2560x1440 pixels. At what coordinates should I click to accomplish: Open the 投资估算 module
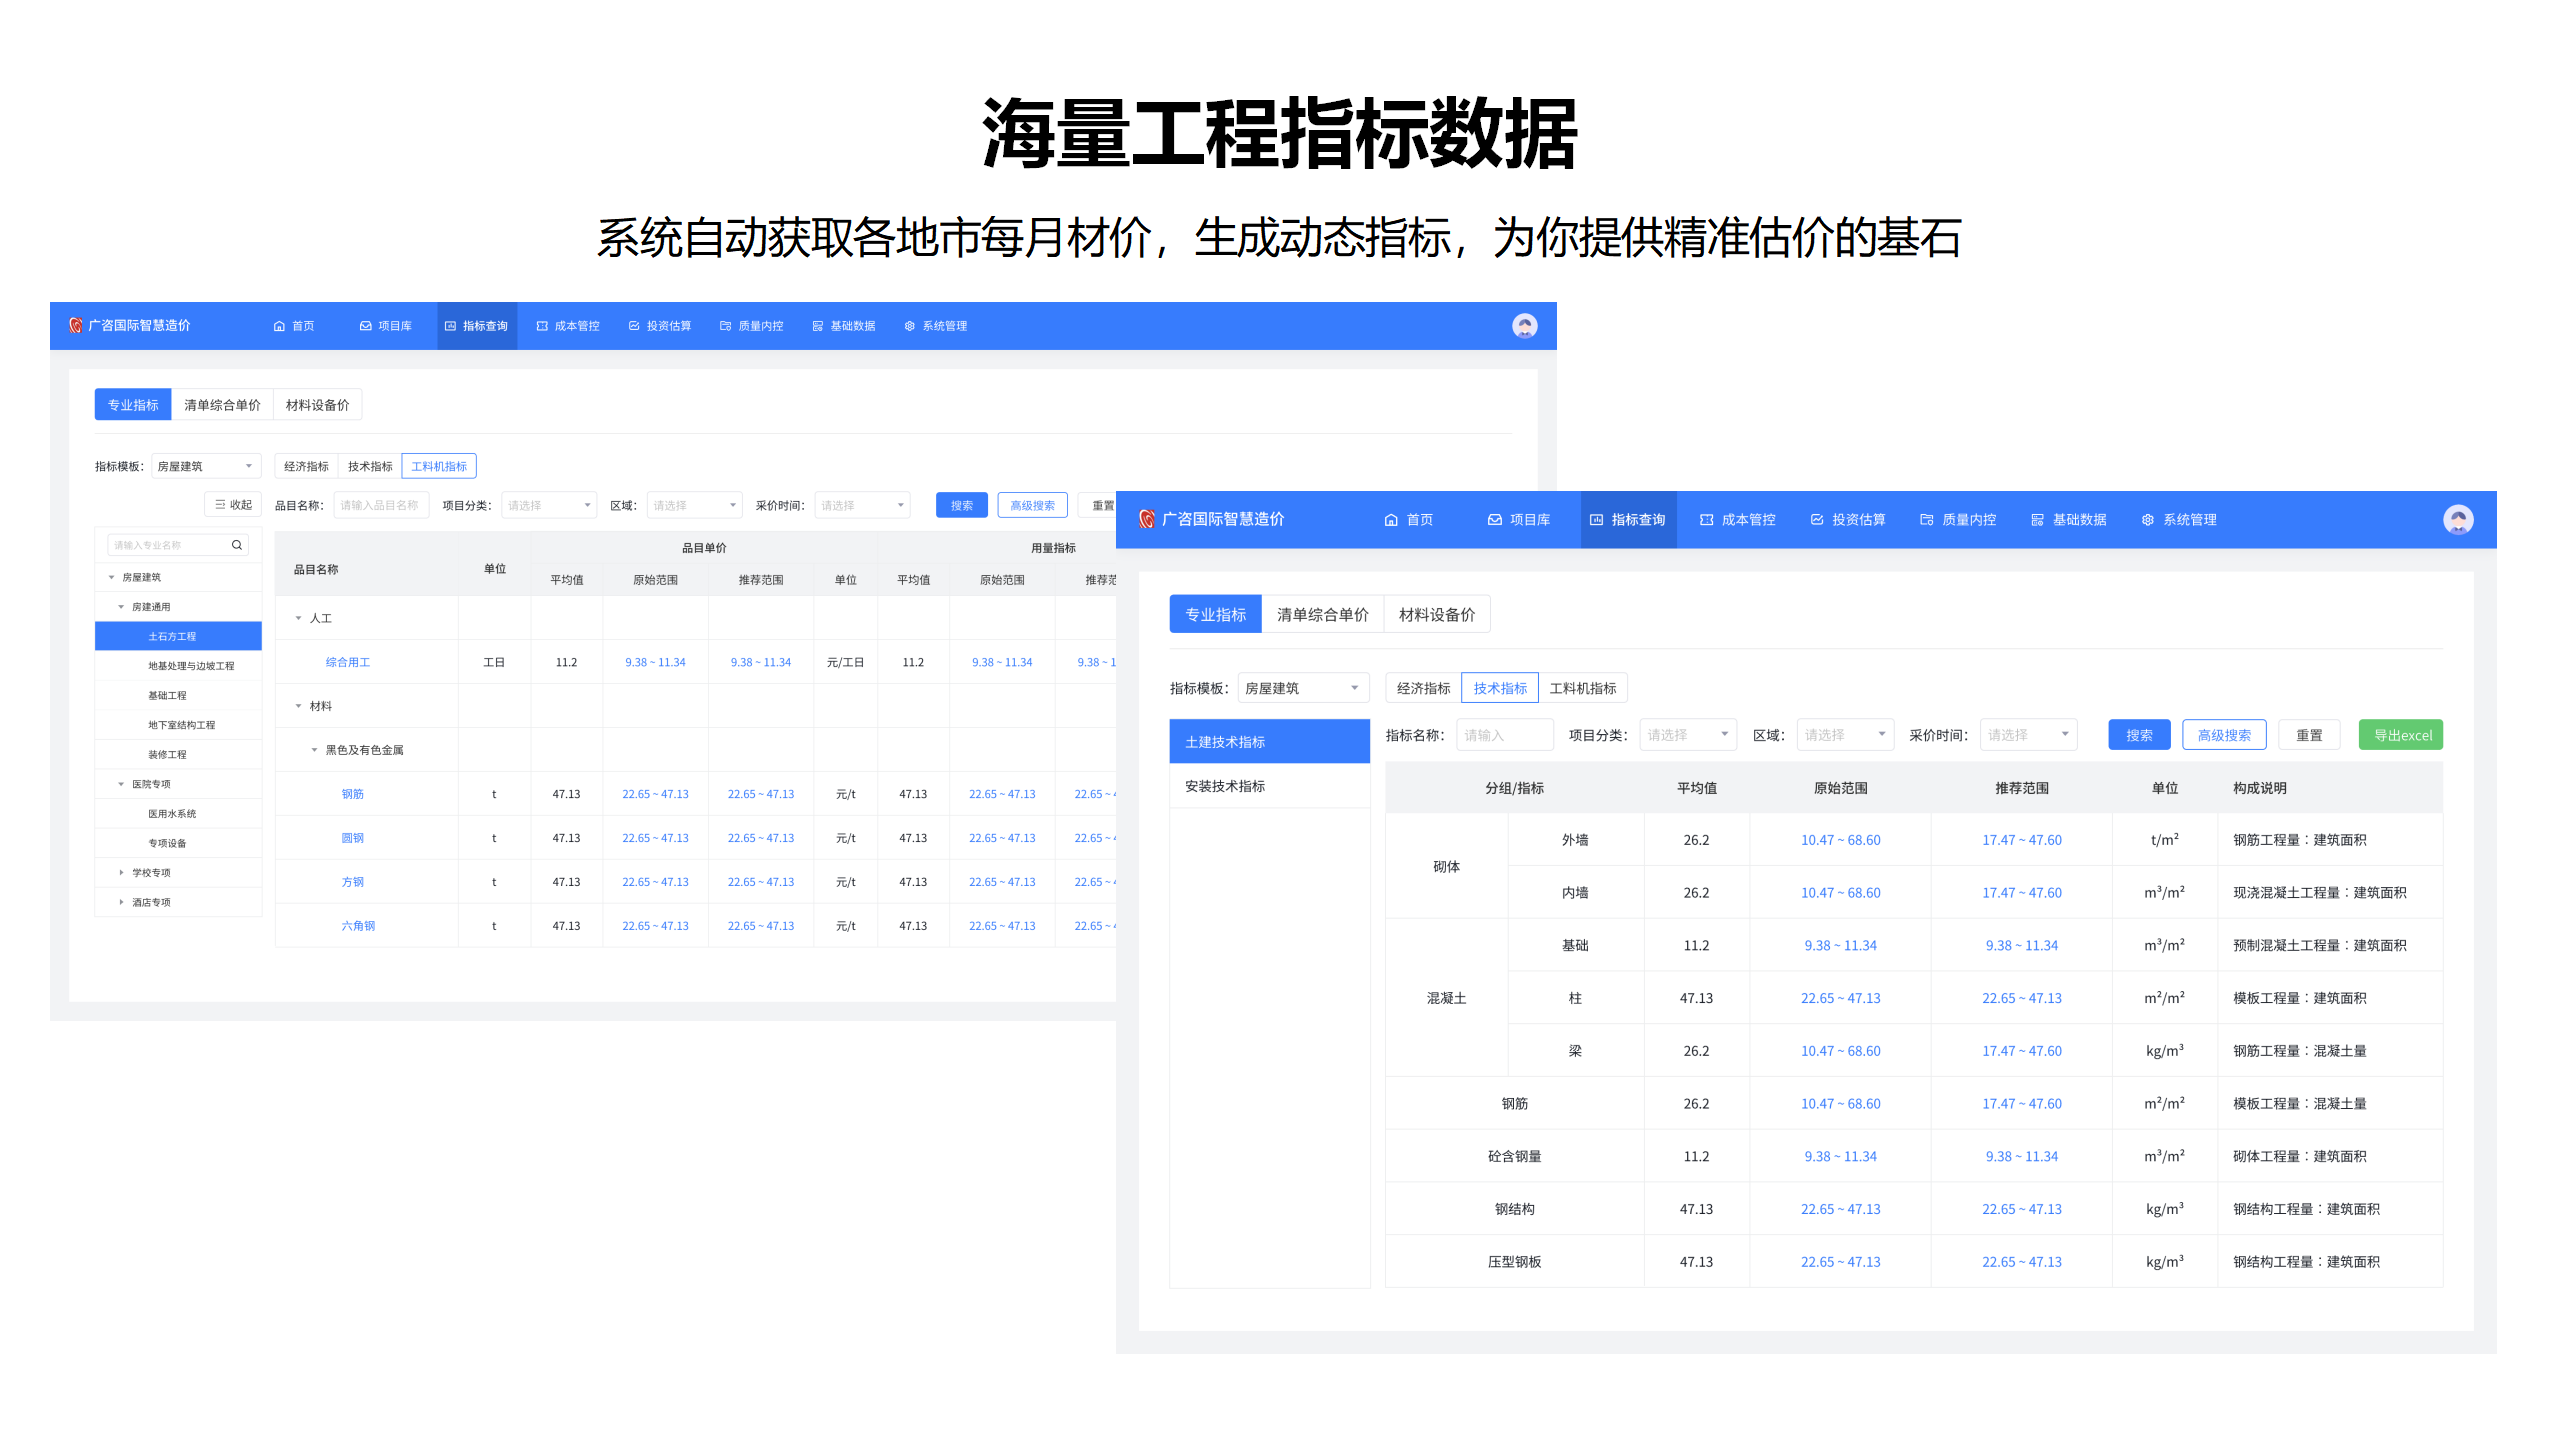(1857, 519)
